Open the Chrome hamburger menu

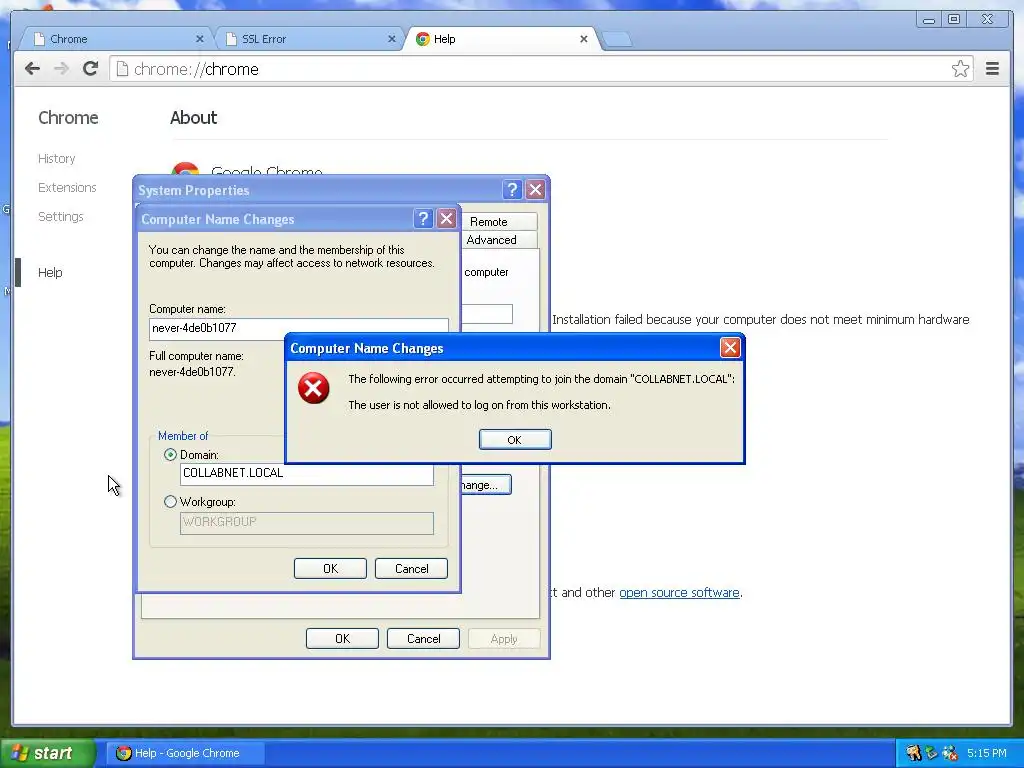click(992, 69)
